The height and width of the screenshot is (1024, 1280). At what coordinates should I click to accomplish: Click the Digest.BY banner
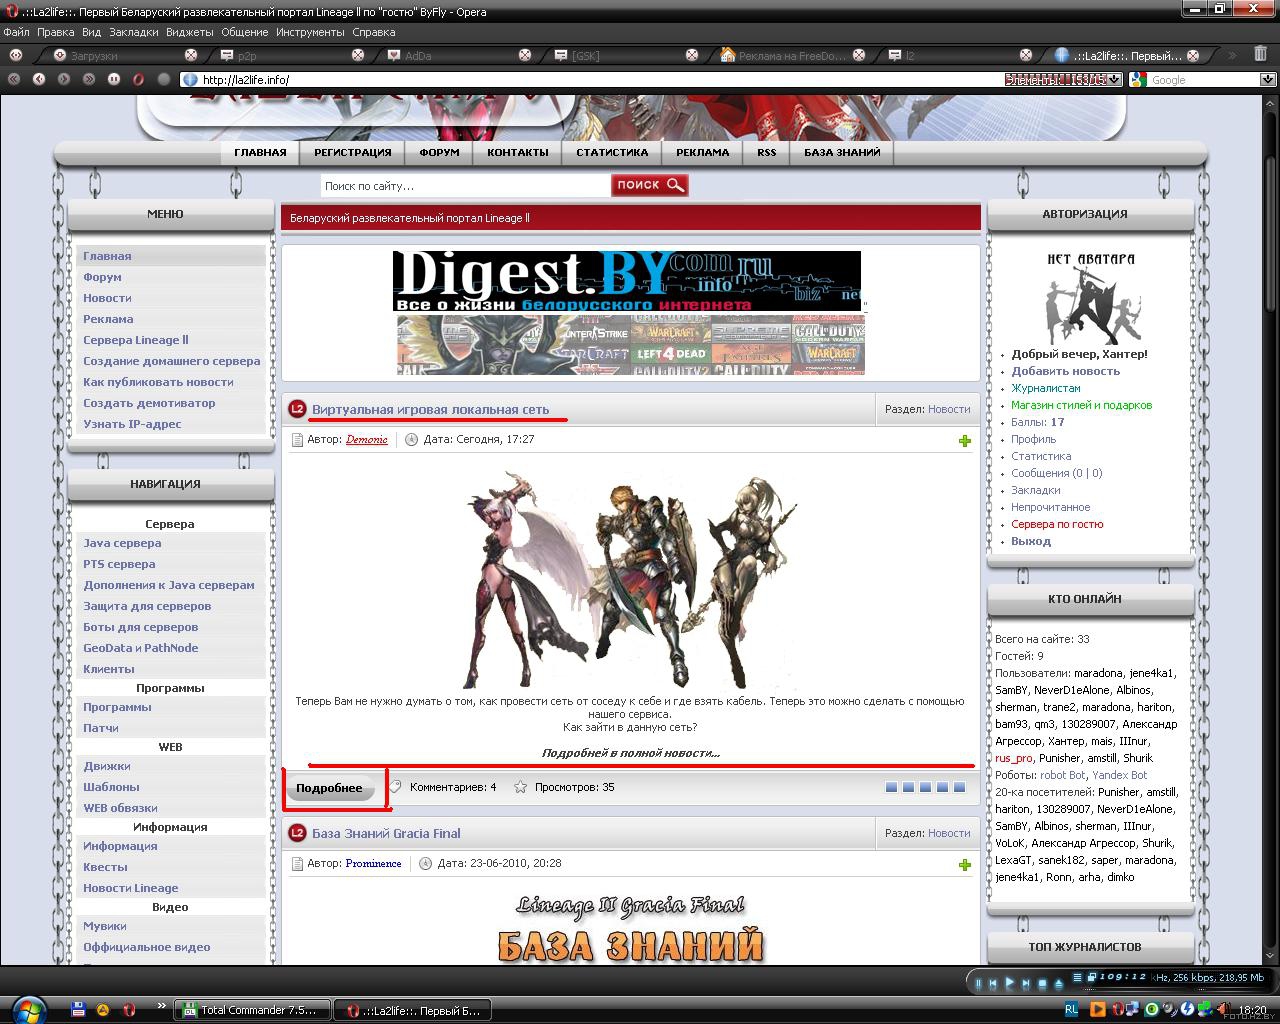pos(627,281)
